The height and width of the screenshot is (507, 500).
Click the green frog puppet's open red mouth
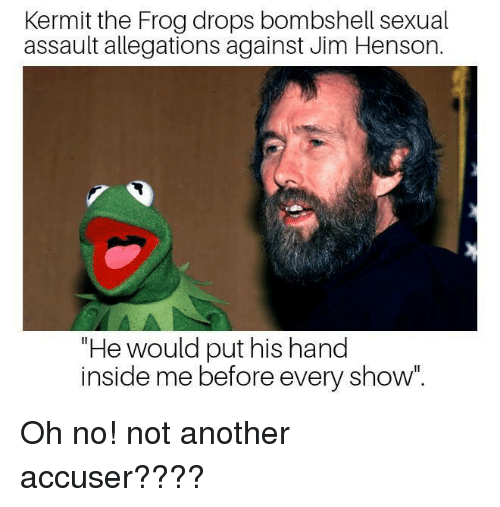coord(122,252)
